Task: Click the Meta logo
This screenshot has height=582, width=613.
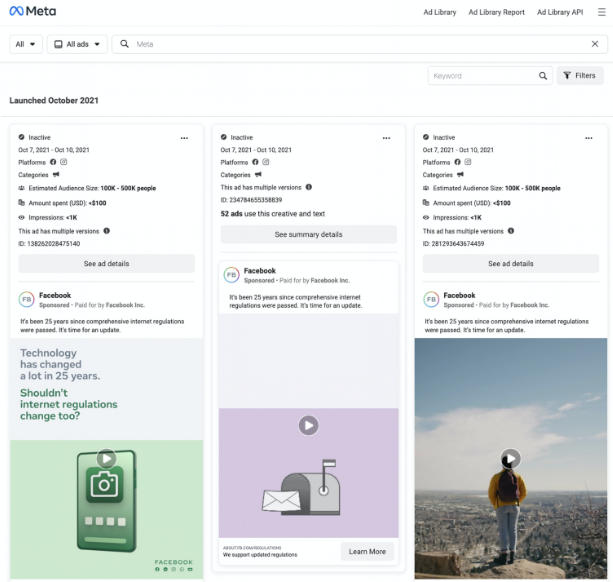Action: click(32, 11)
